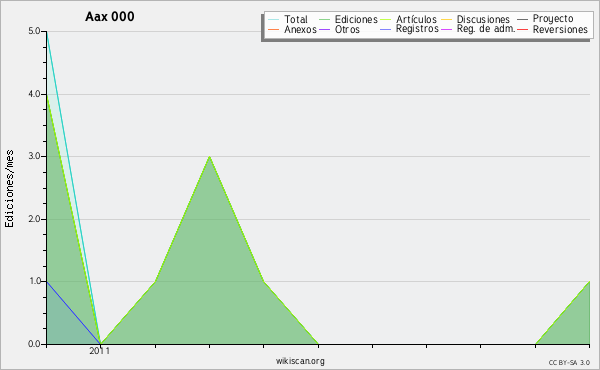The height and width of the screenshot is (370, 600).
Task: Click the cyan Total legend color line
Action: [x=274, y=19]
